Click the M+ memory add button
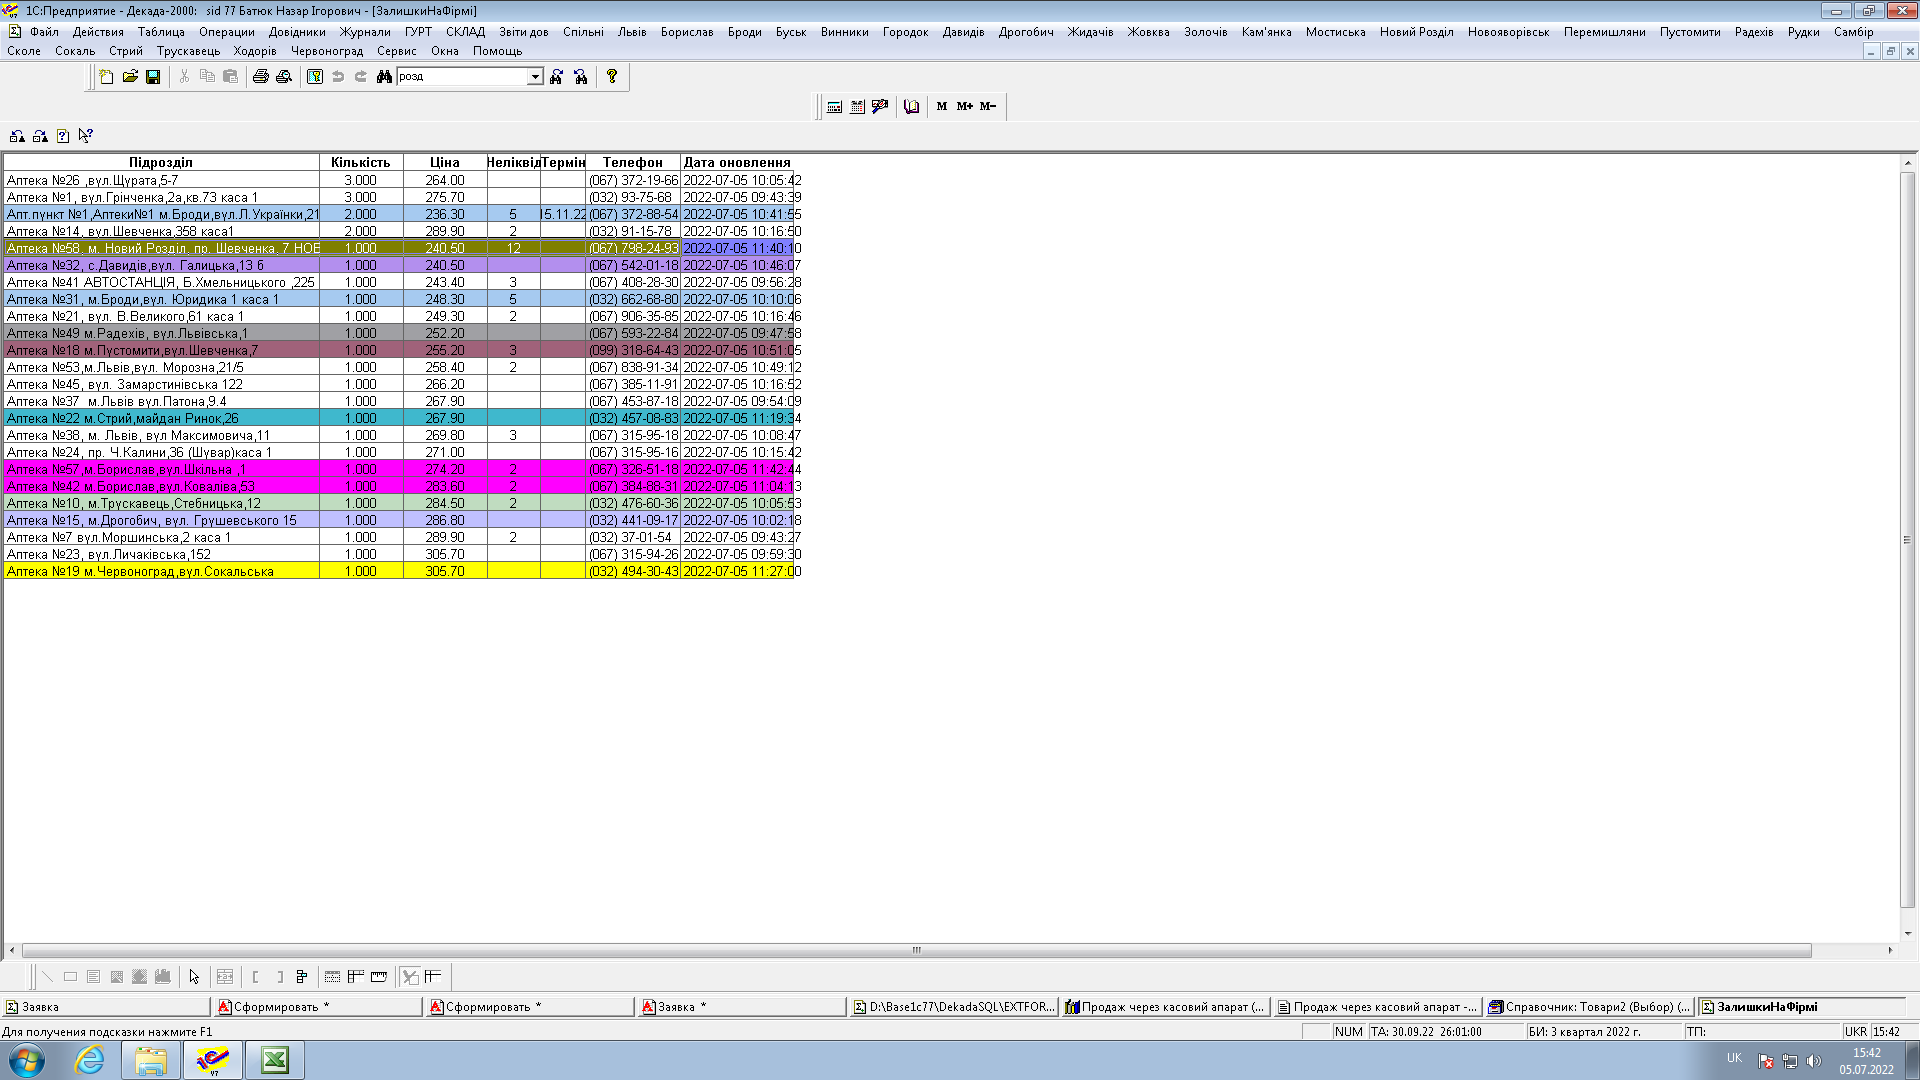Viewport: 1920px width, 1080px height. 964,106
